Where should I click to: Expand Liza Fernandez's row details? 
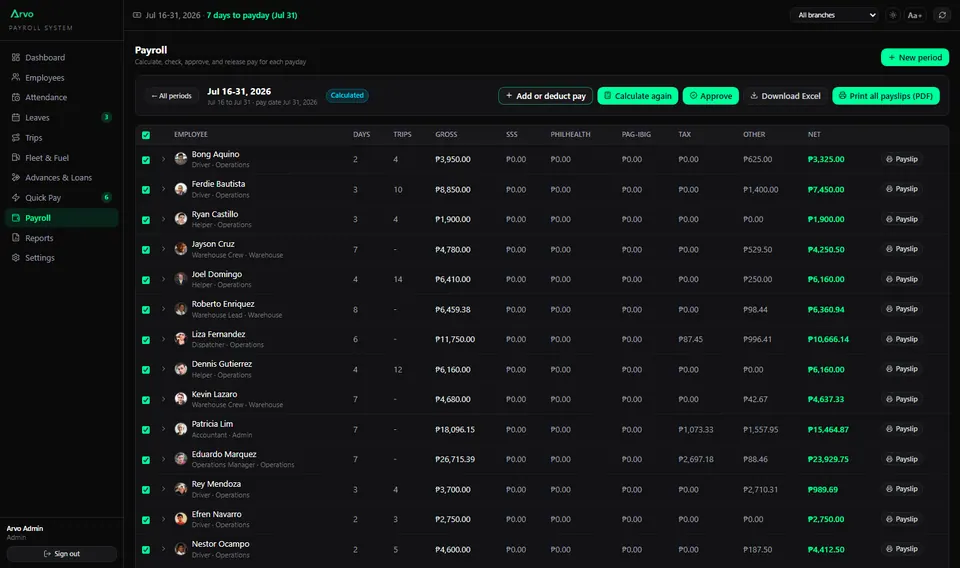pos(163,339)
